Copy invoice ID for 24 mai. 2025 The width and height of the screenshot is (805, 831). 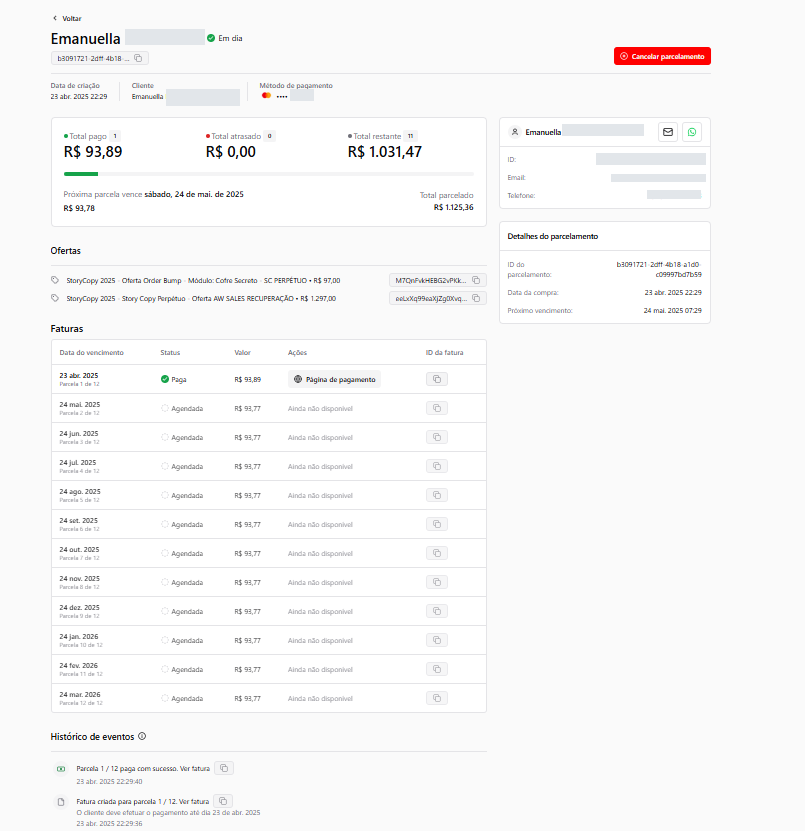pyautogui.click(x=437, y=408)
